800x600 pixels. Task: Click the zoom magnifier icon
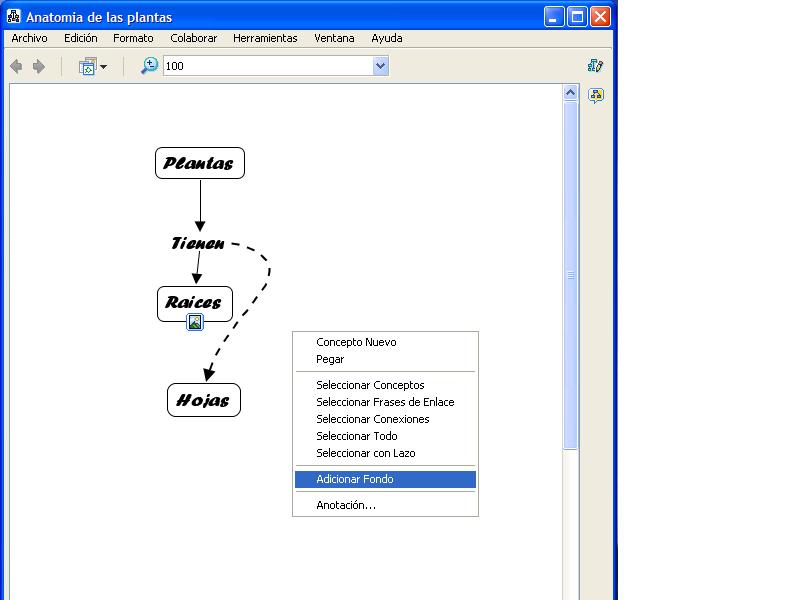pyautogui.click(x=149, y=66)
